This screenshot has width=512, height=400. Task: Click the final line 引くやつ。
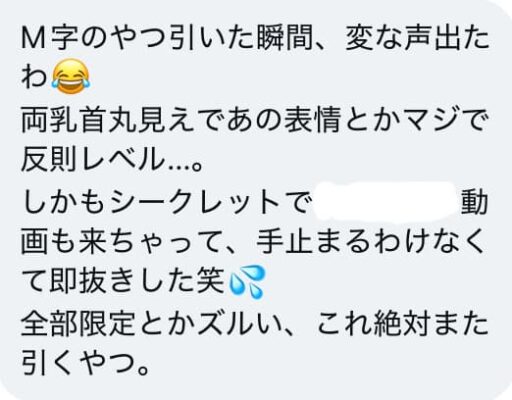click(x=86, y=364)
